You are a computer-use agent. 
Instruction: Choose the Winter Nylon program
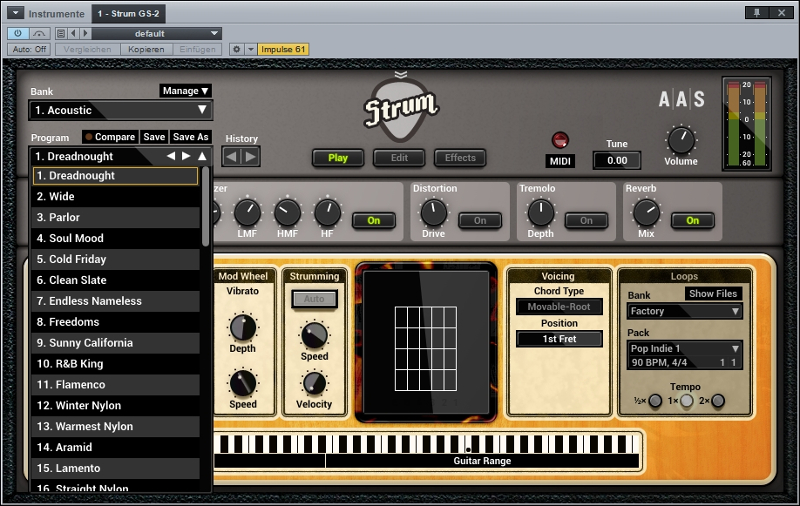click(x=115, y=406)
